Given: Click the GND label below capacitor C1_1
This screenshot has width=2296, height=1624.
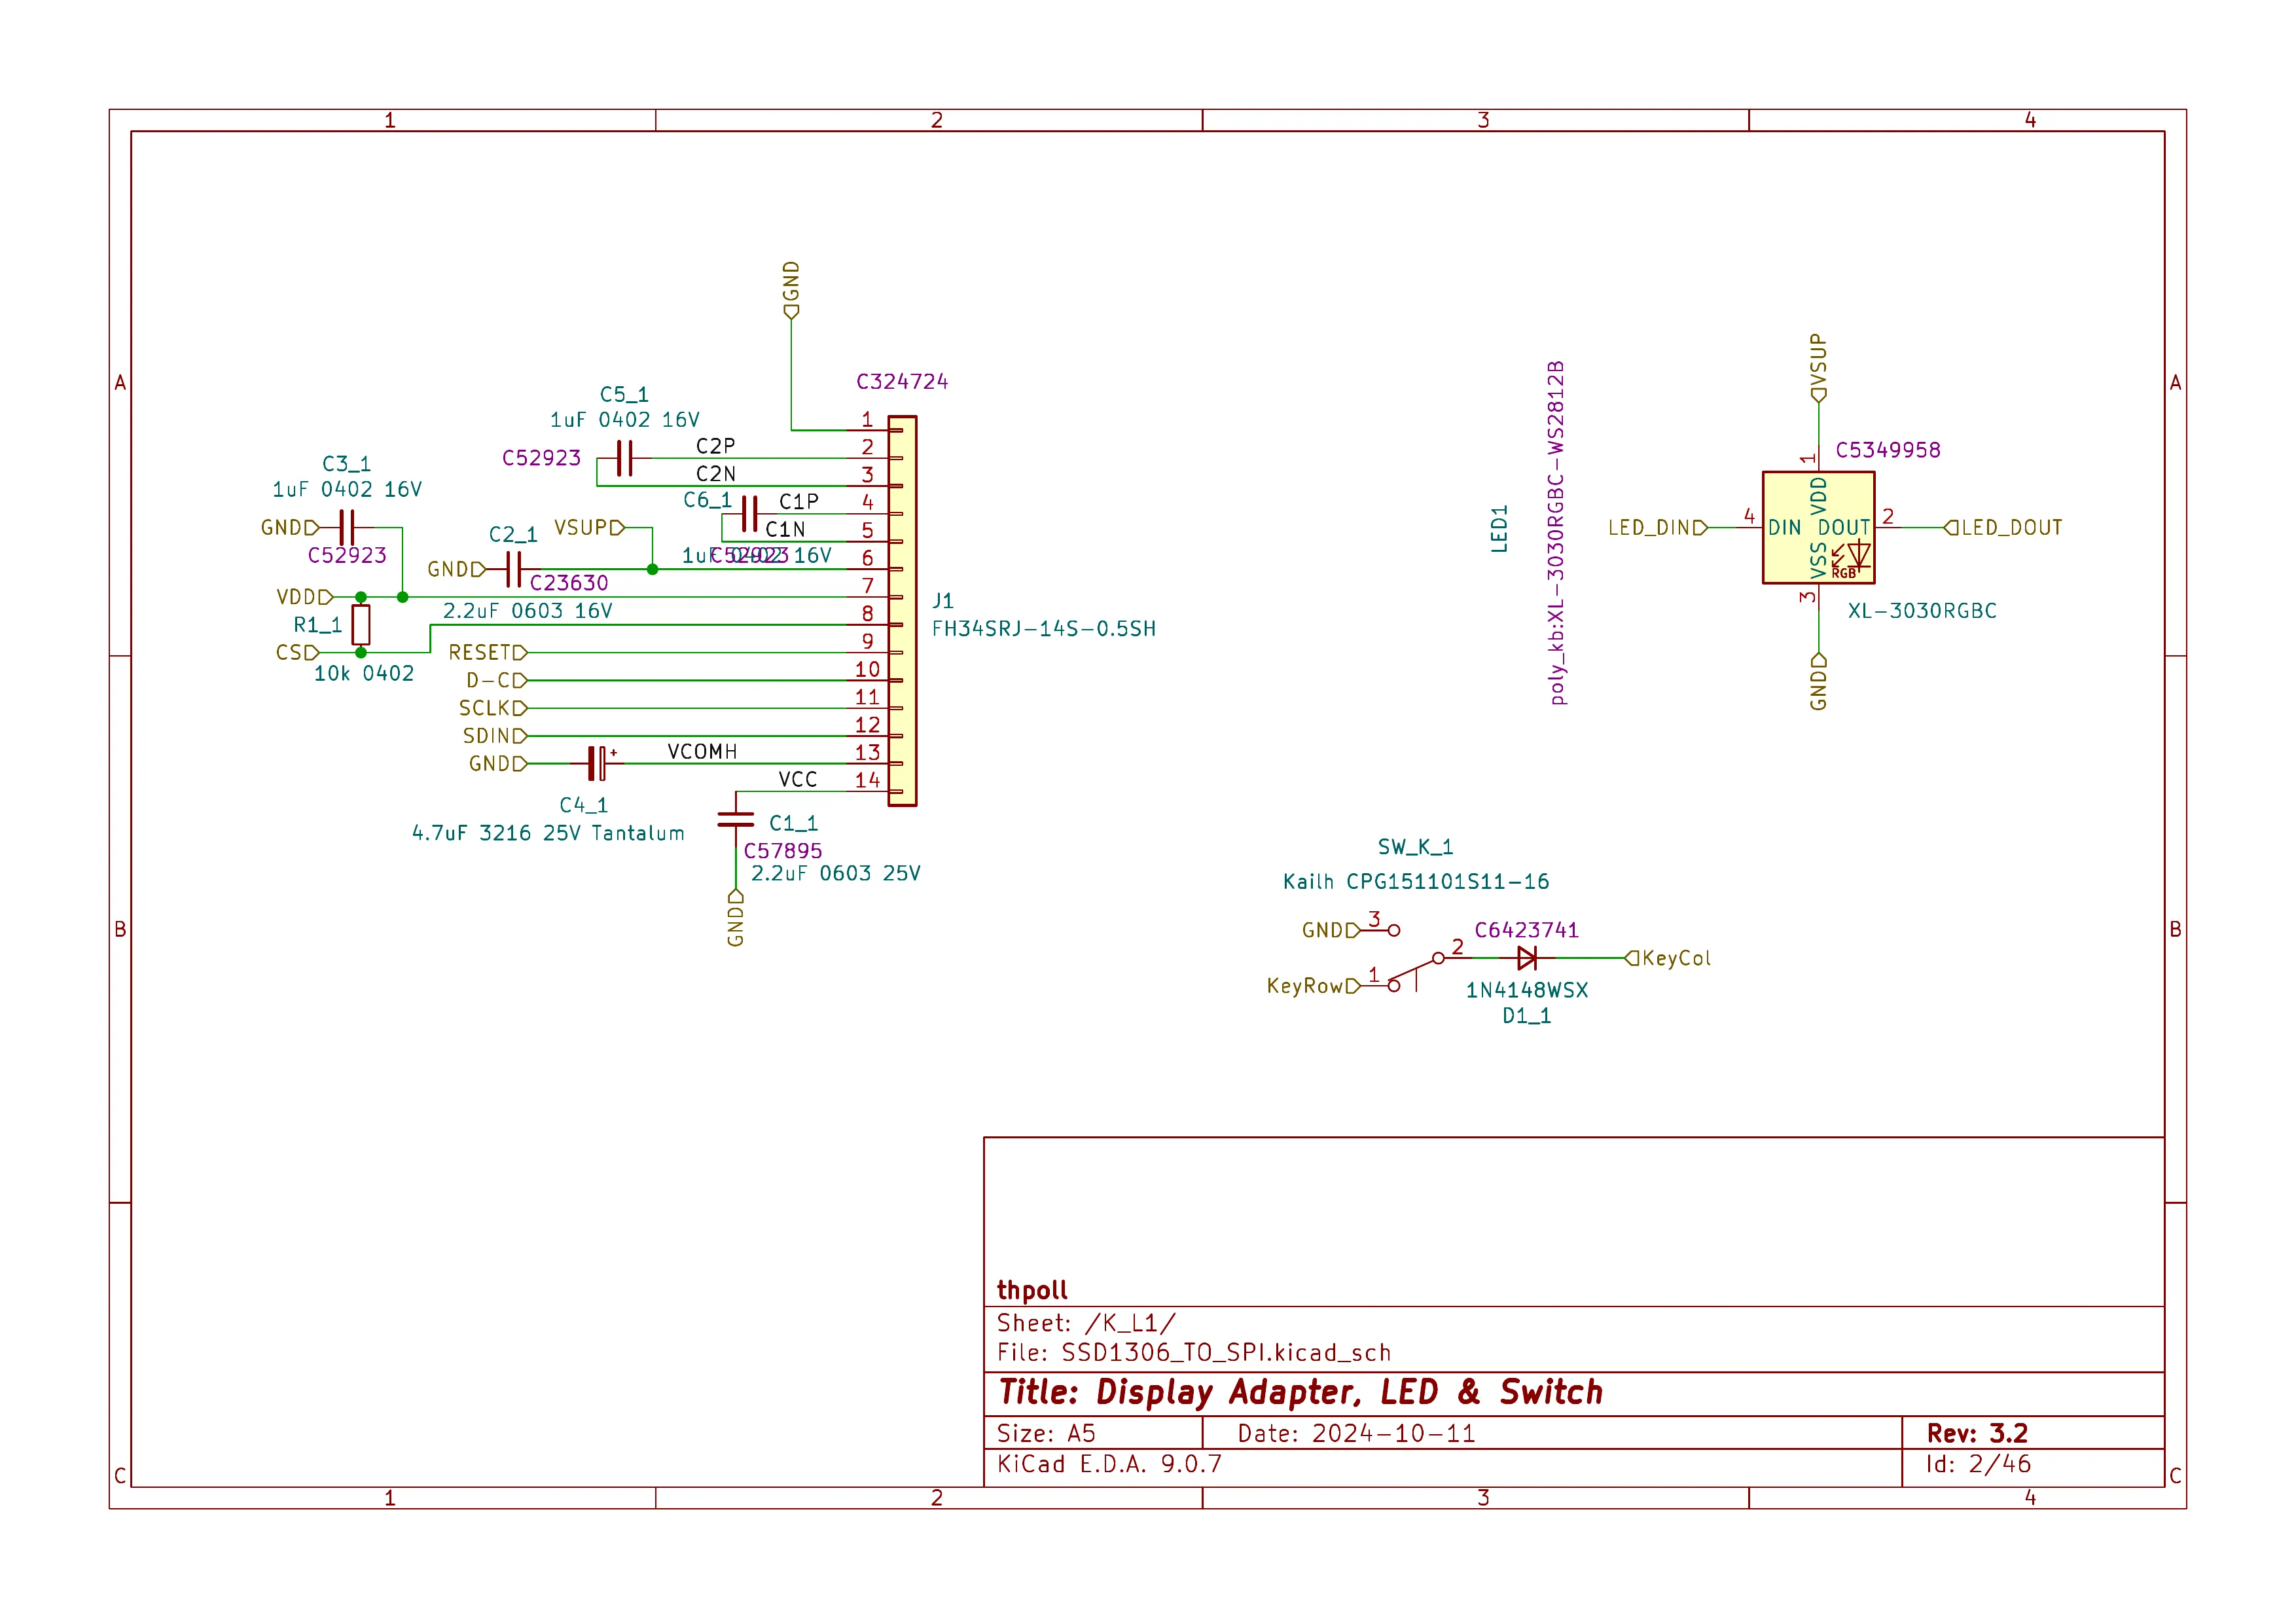Looking at the screenshot, I should pos(736,918).
